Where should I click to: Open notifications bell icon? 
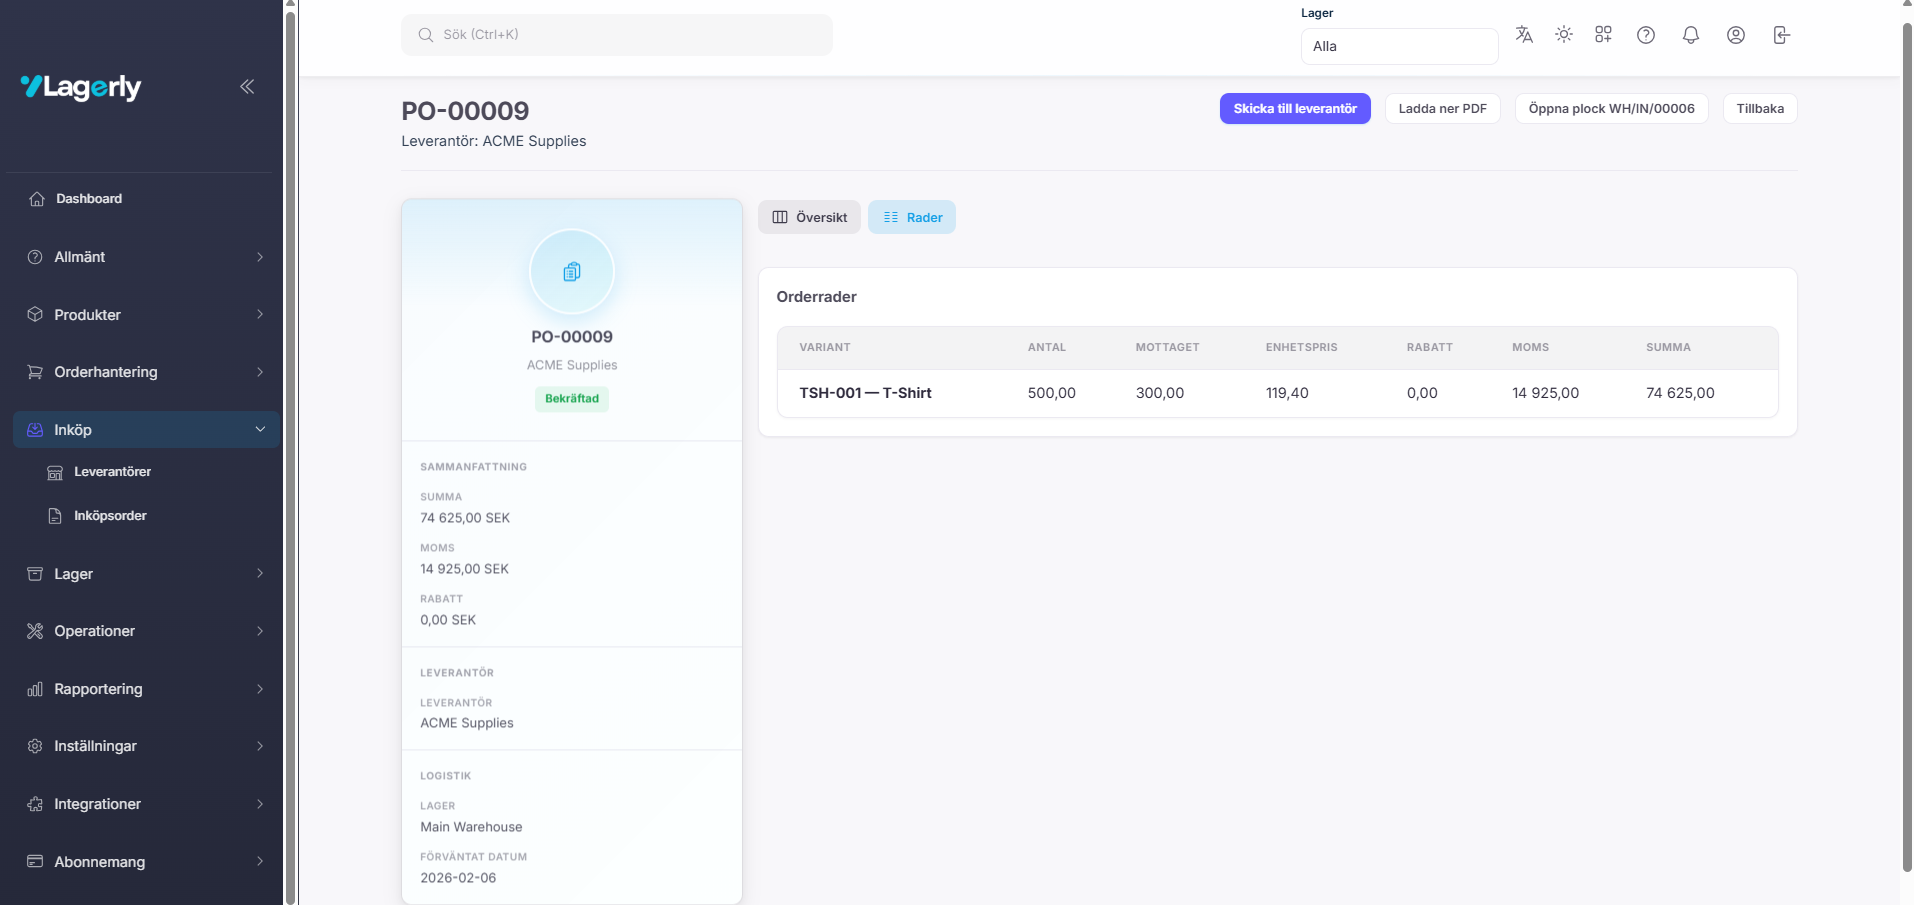(1691, 35)
